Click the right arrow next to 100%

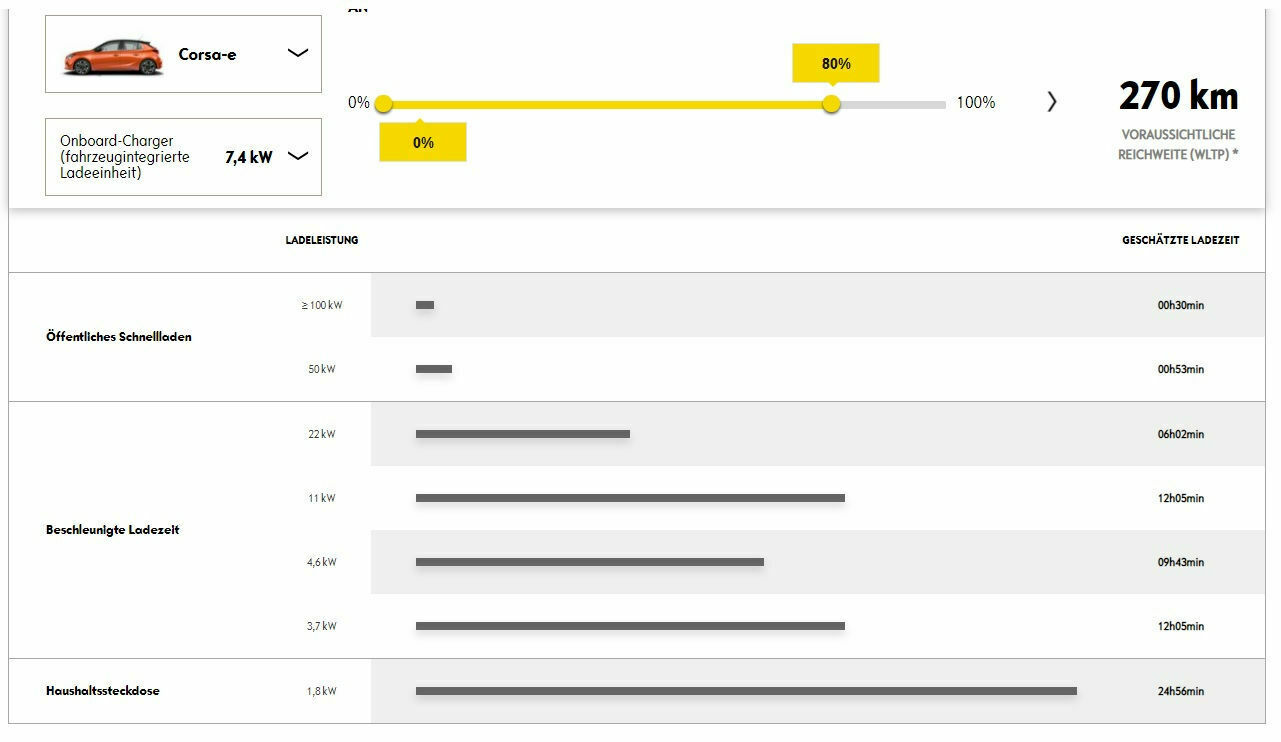pos(1051,102)
